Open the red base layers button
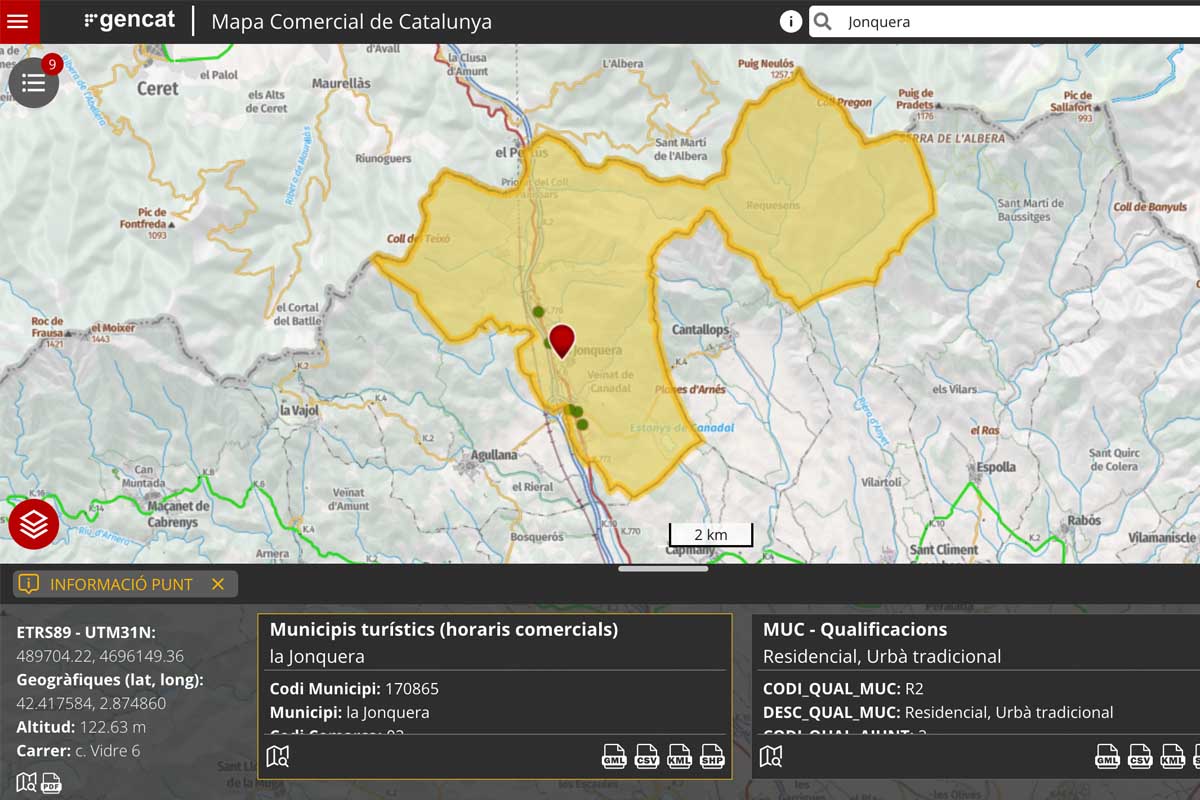The image size is (1200, 800). point(34,524)
